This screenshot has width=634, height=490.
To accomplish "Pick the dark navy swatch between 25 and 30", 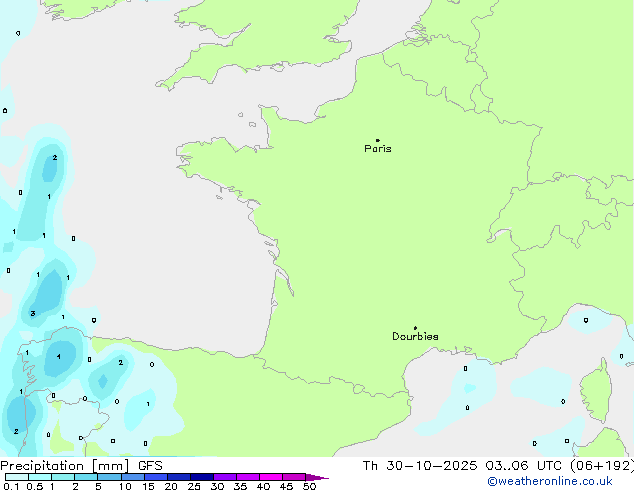I will pyautogui.click(x=202, y=477).
